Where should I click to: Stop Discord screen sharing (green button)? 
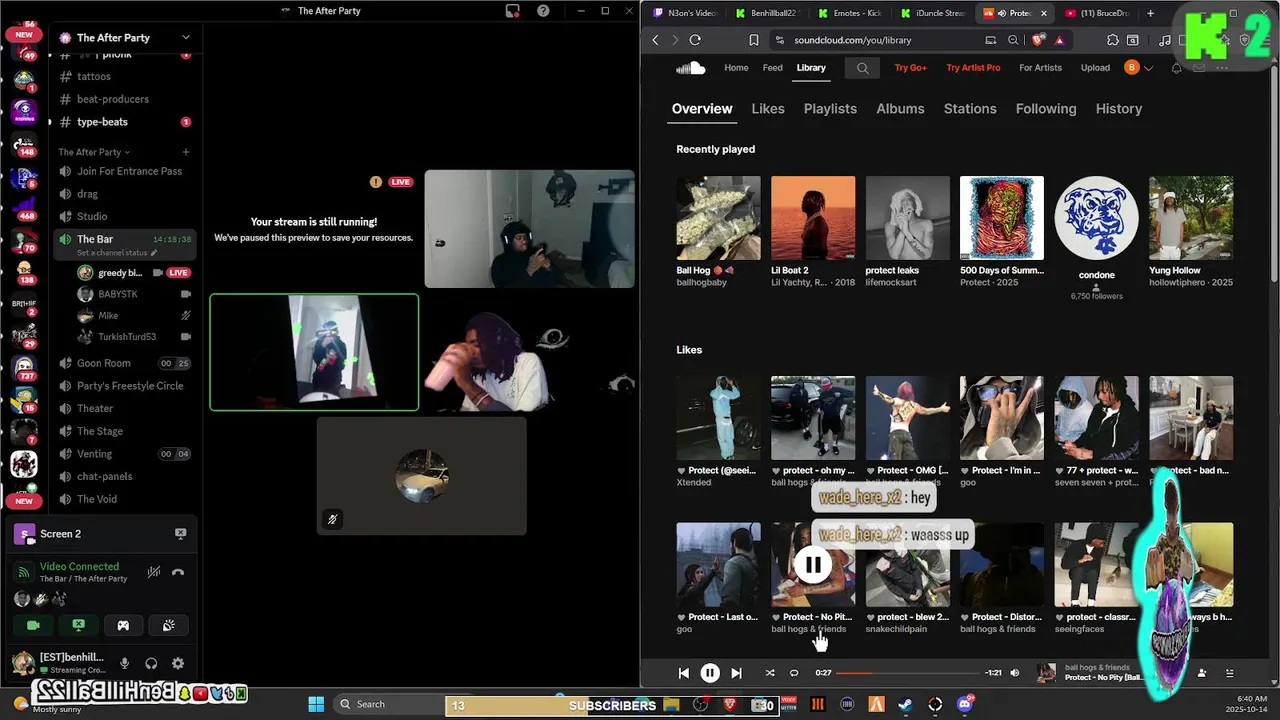click(x=78, y=625)
